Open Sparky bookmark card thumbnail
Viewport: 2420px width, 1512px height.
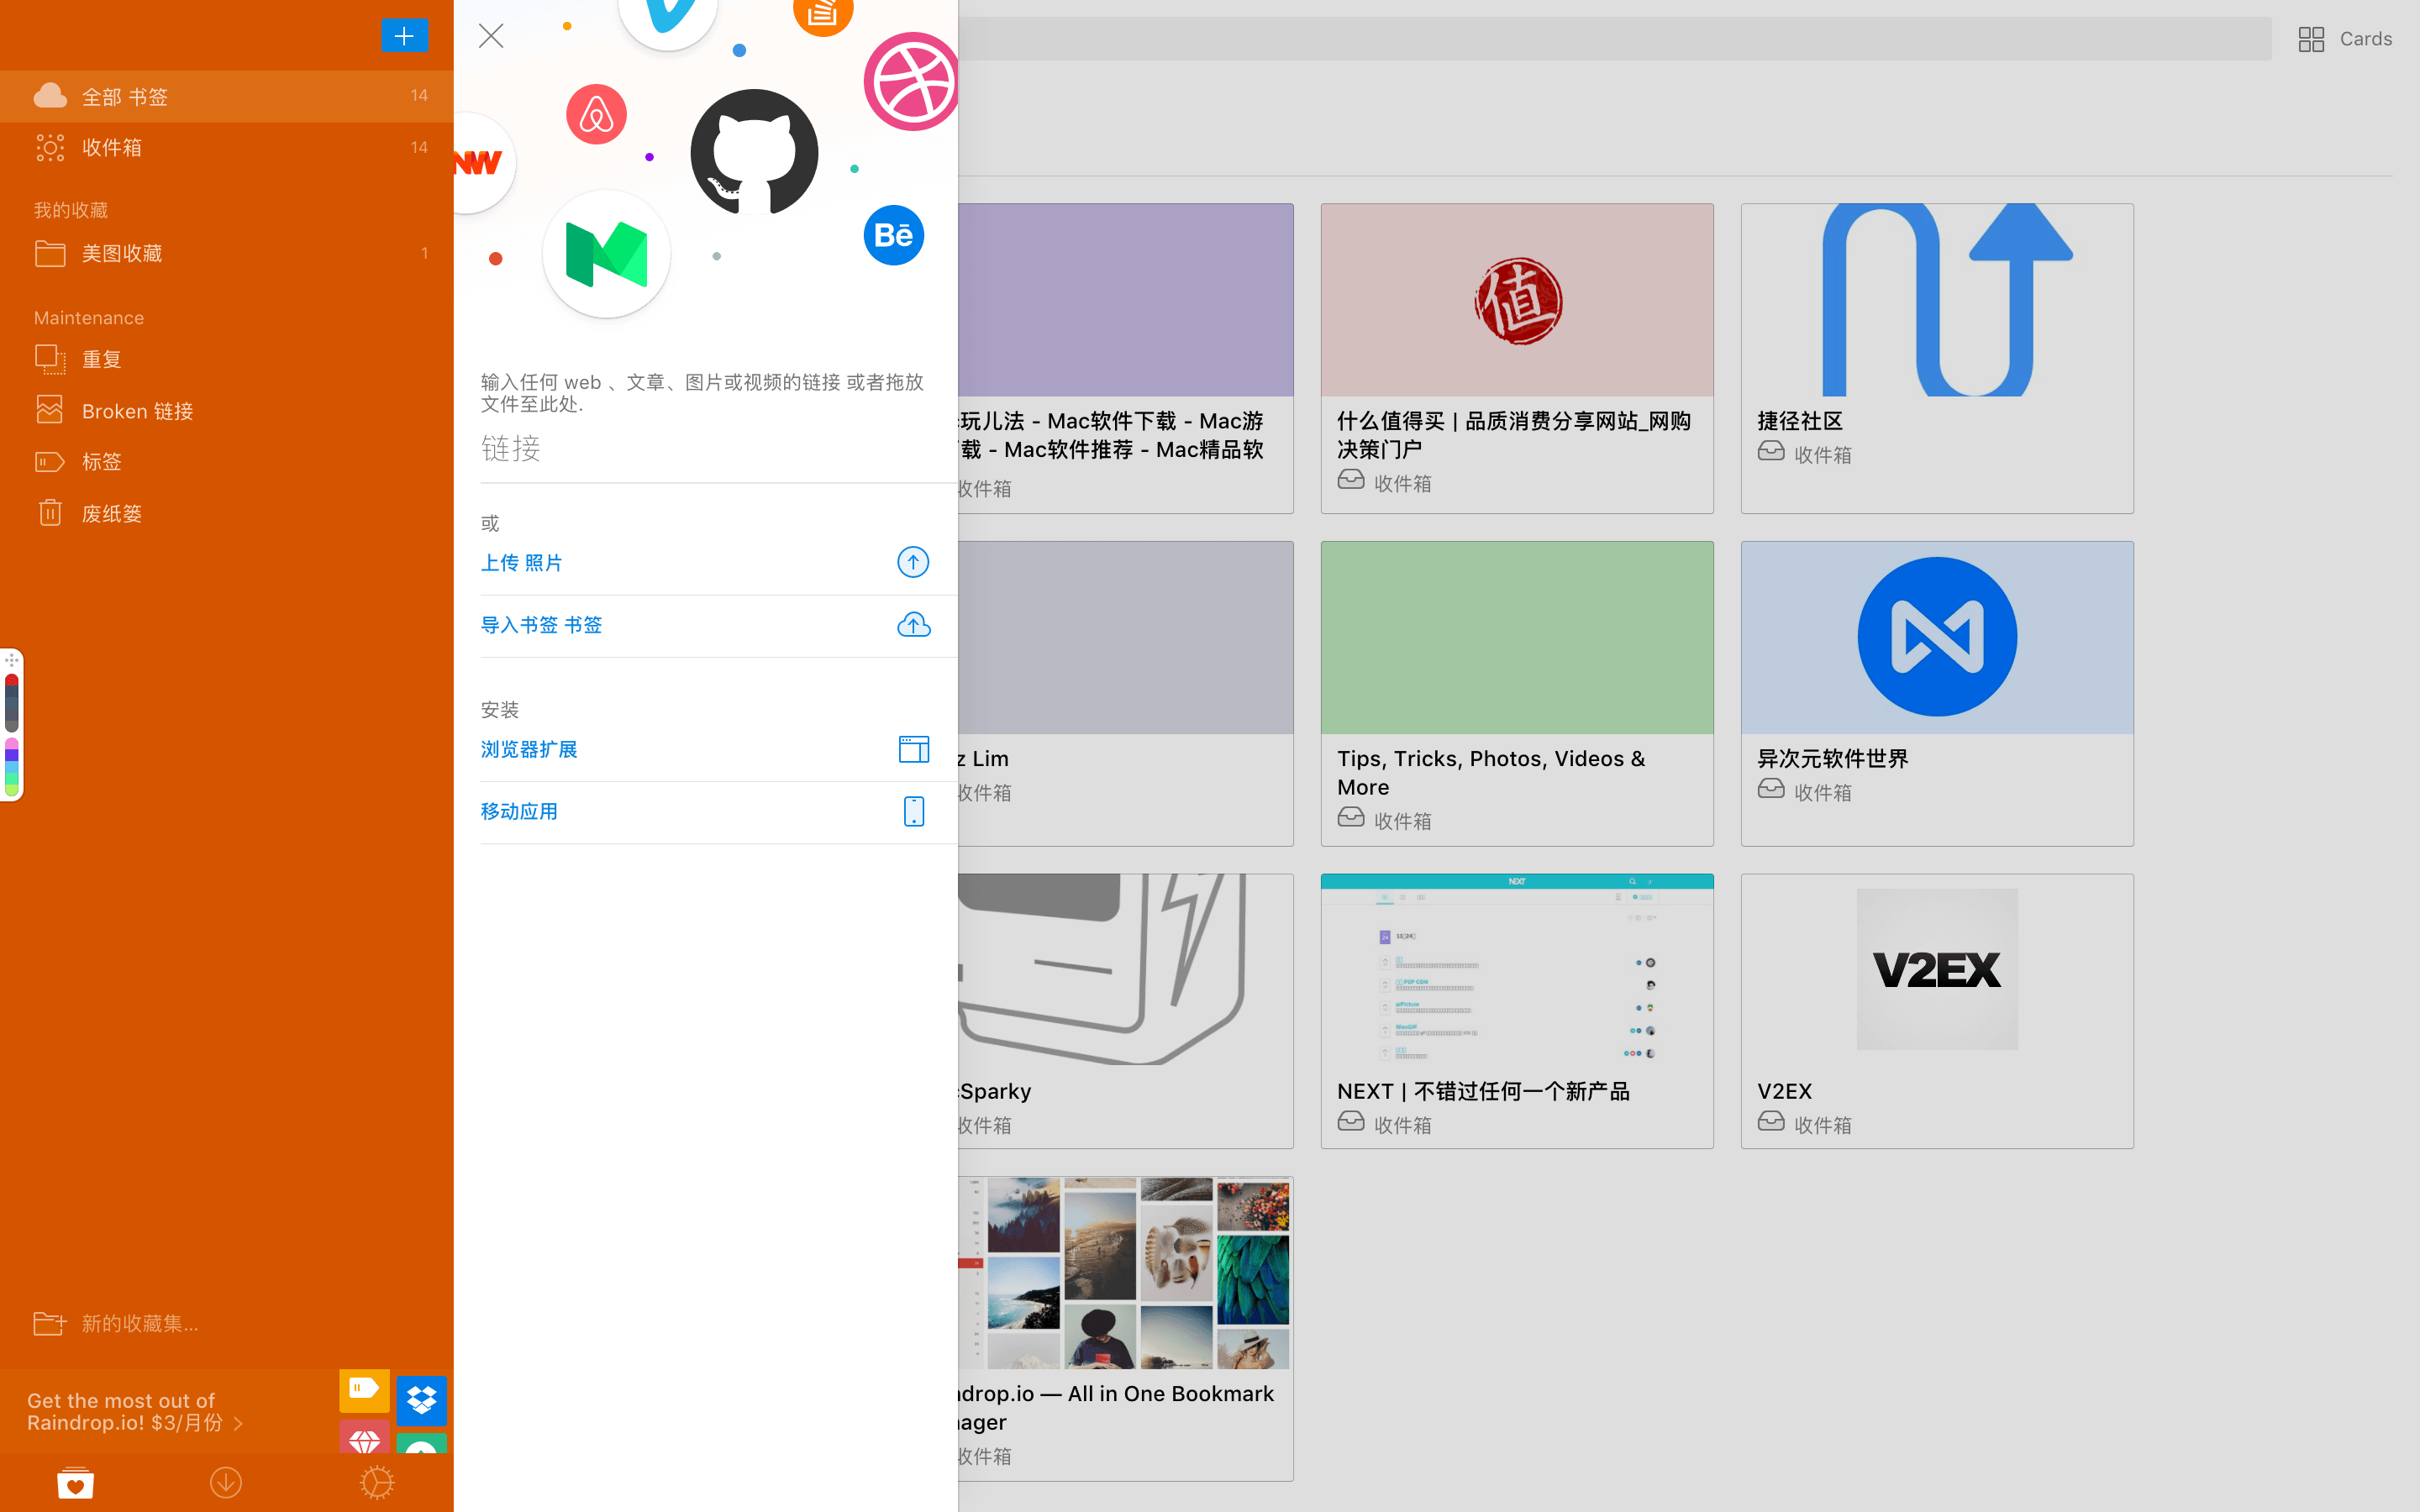1125,969
